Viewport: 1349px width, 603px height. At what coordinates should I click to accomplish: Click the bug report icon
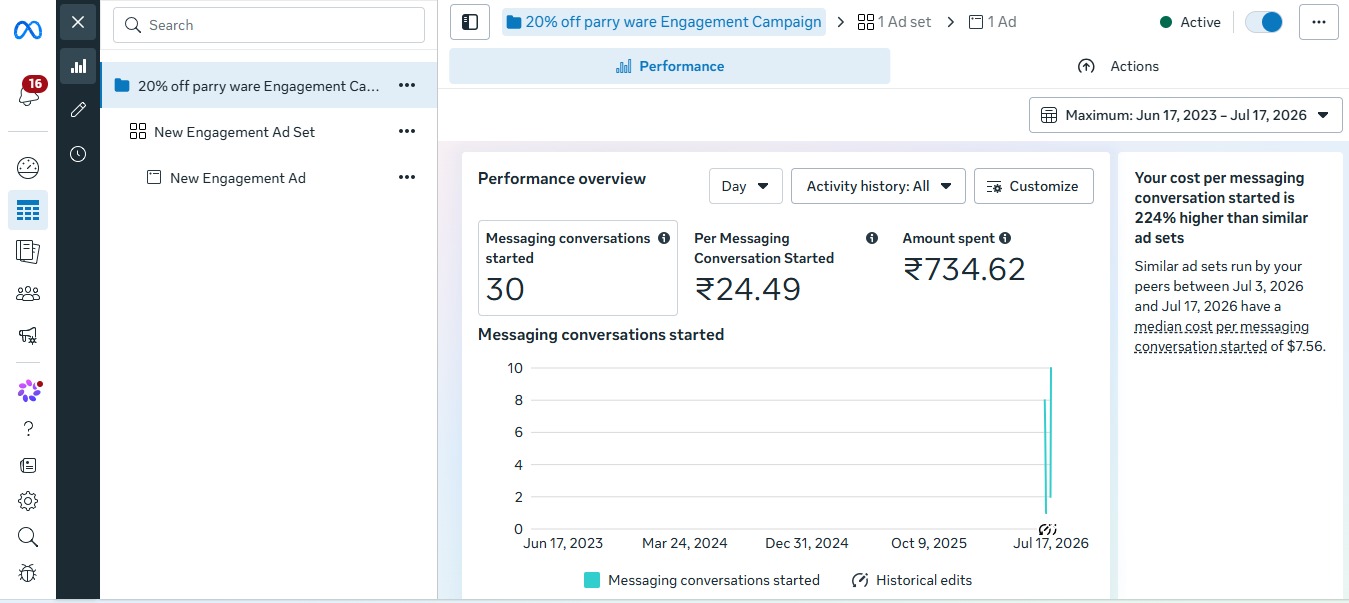click(28, 573)
